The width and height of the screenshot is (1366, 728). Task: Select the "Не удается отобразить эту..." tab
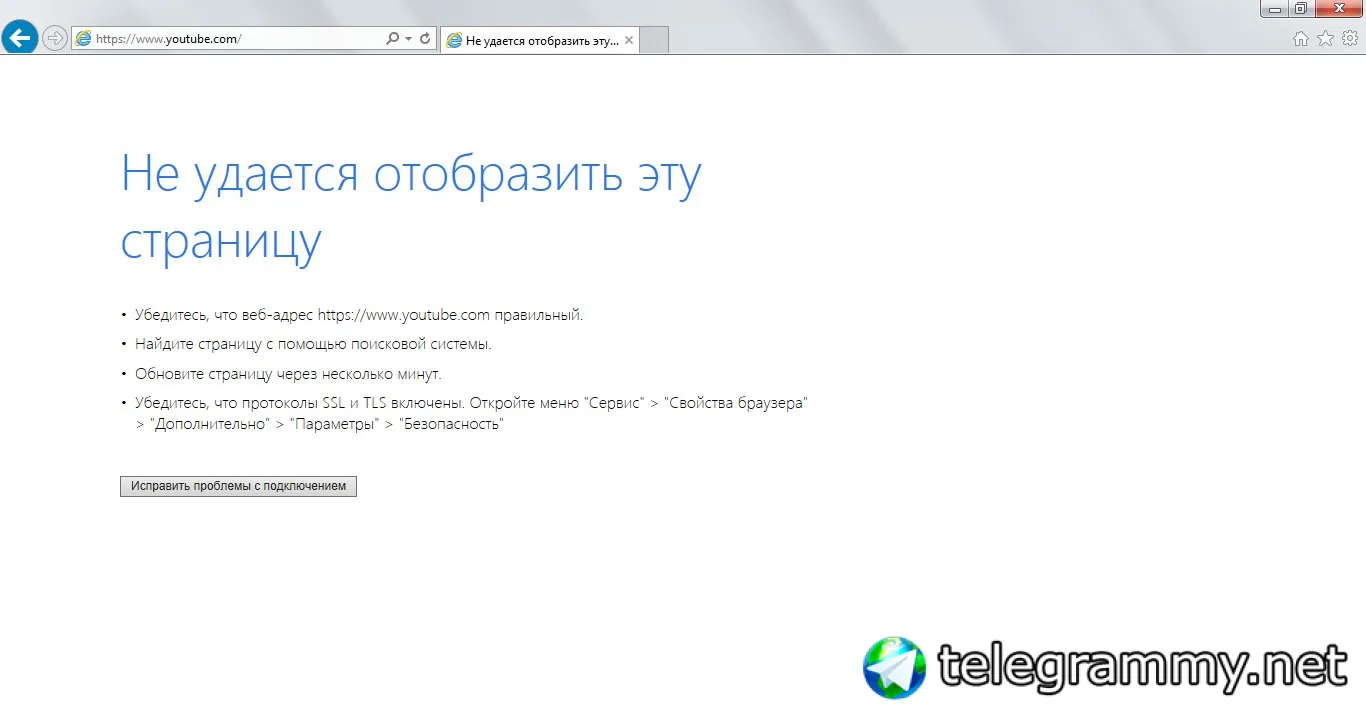pos(541,41)
